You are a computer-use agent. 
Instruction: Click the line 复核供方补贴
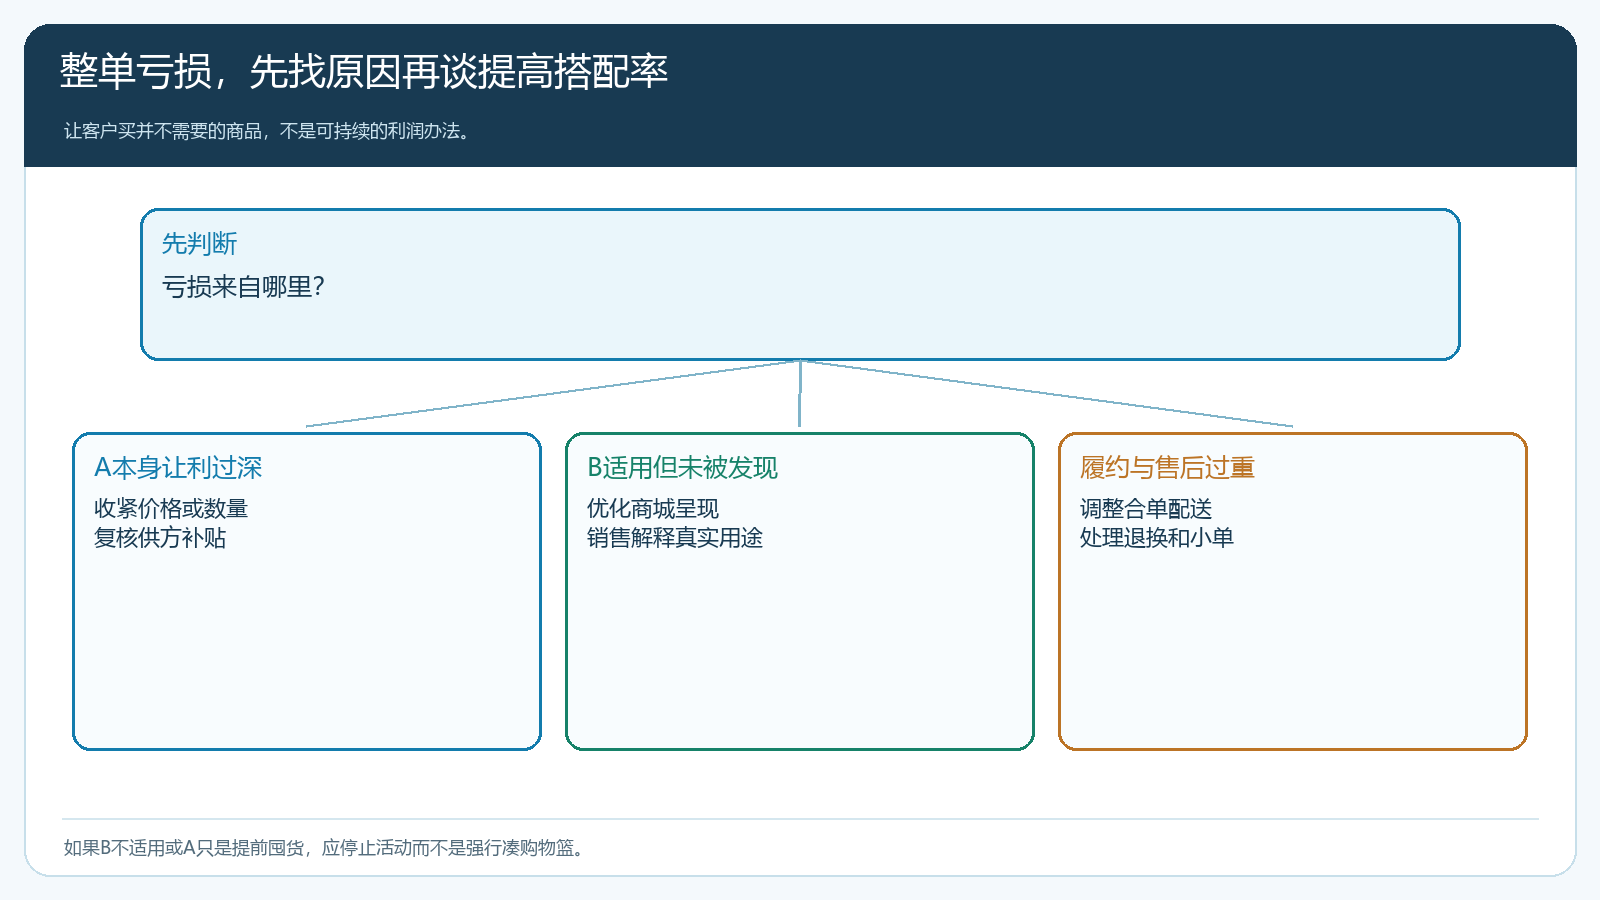point(160,538)
